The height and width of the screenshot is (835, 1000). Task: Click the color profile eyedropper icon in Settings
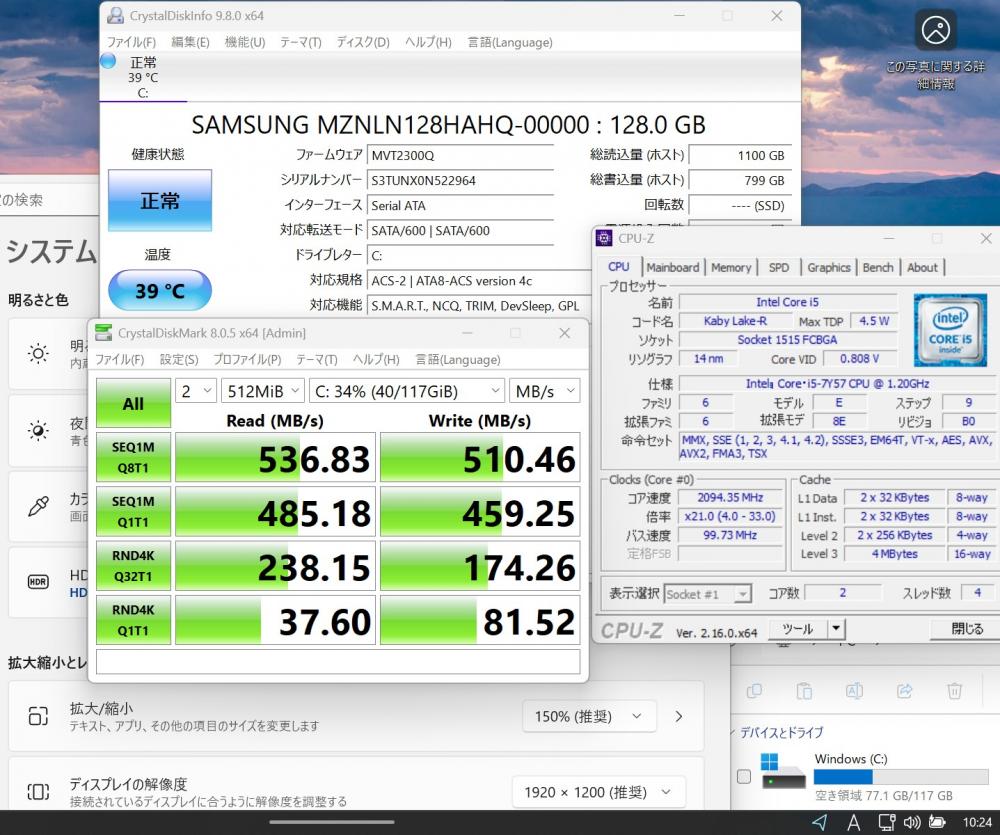[38, 506]
